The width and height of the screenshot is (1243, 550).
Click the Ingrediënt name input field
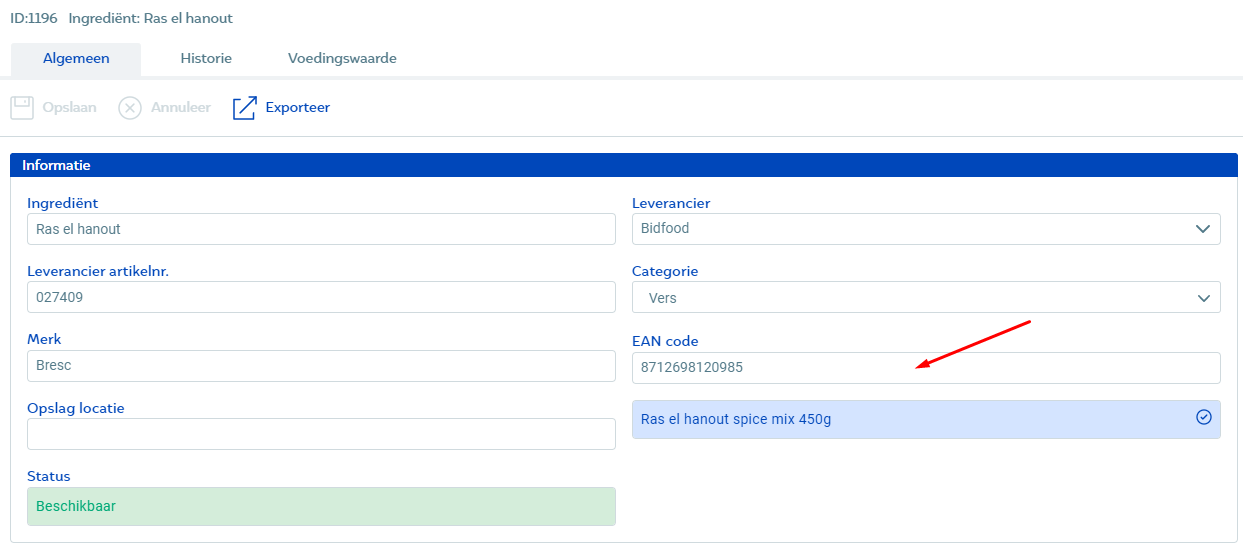321,229
